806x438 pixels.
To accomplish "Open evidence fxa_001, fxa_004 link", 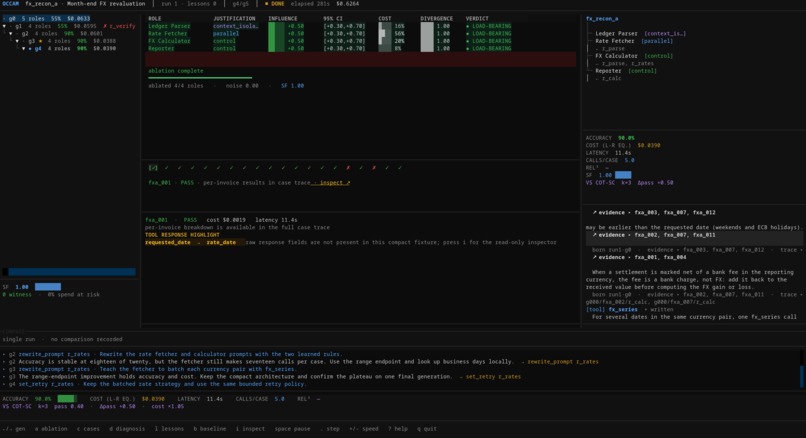I will point(639,257).
